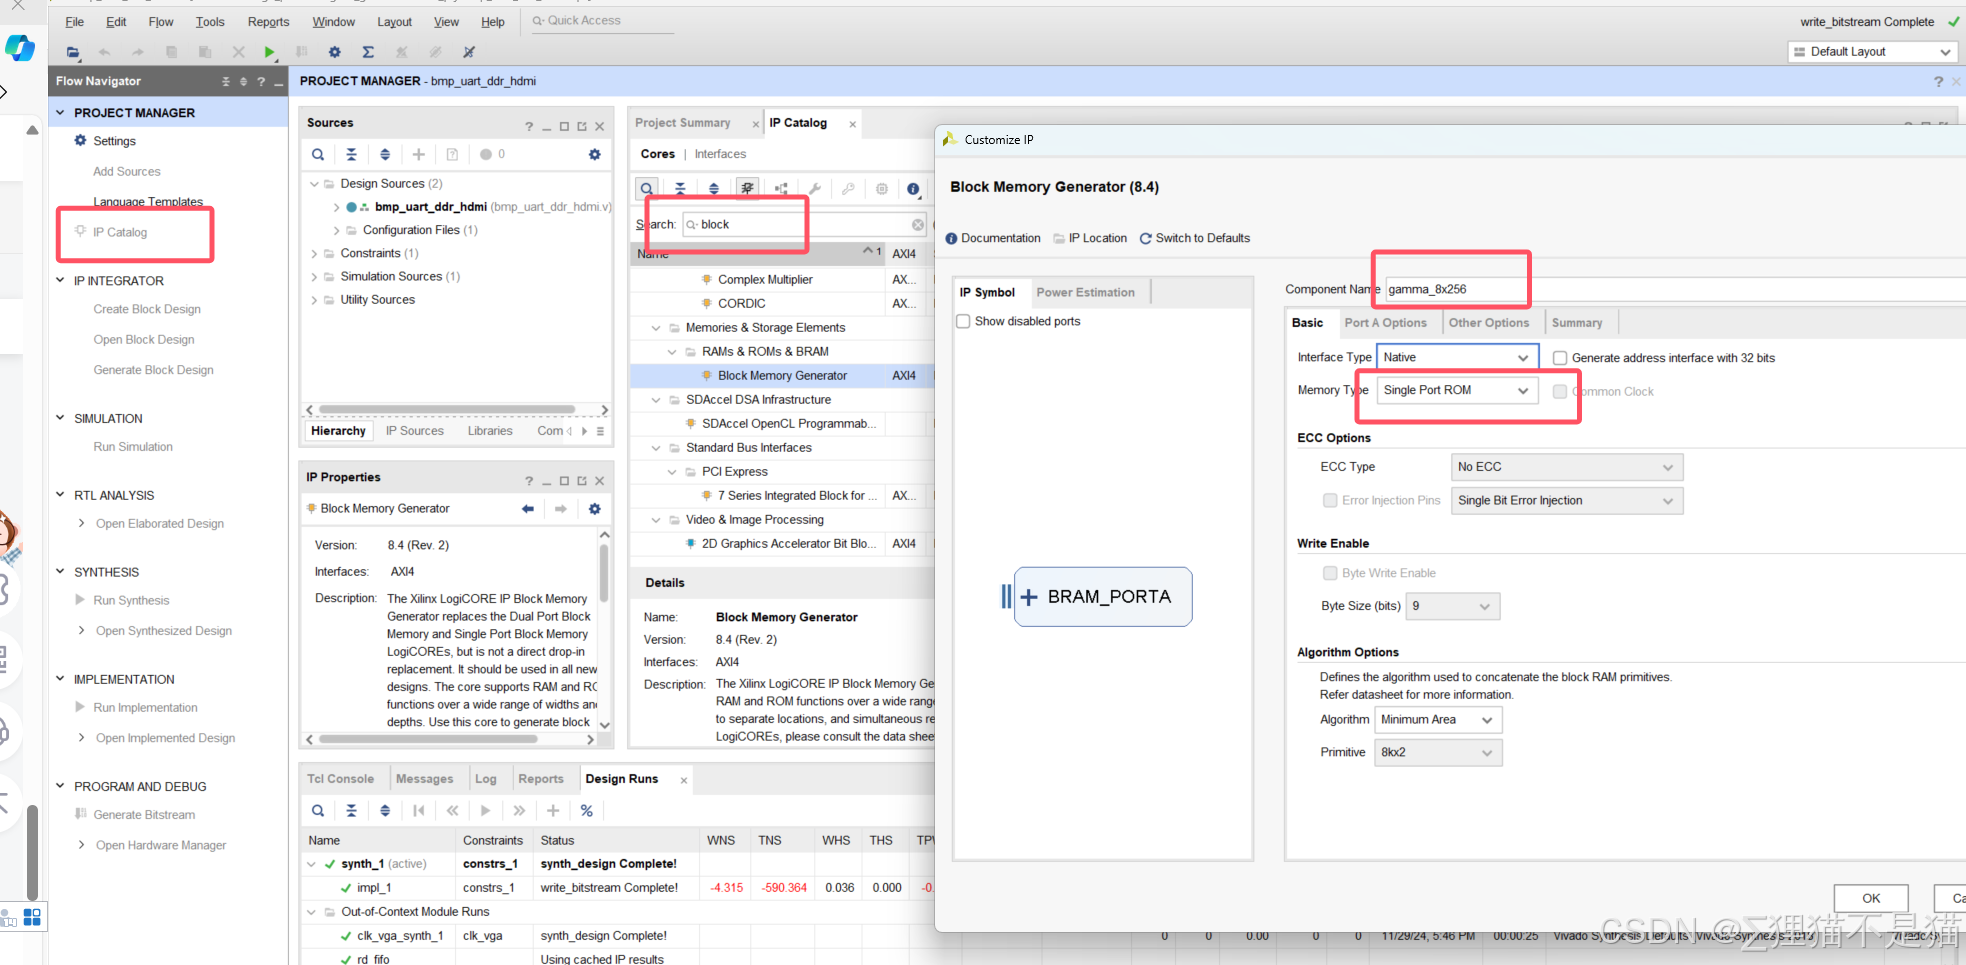The width and height of the screenshot is (1966, 965).
Task: Click IP Properties back arrow
Action: pyautogui.click(x=528, y=509)
